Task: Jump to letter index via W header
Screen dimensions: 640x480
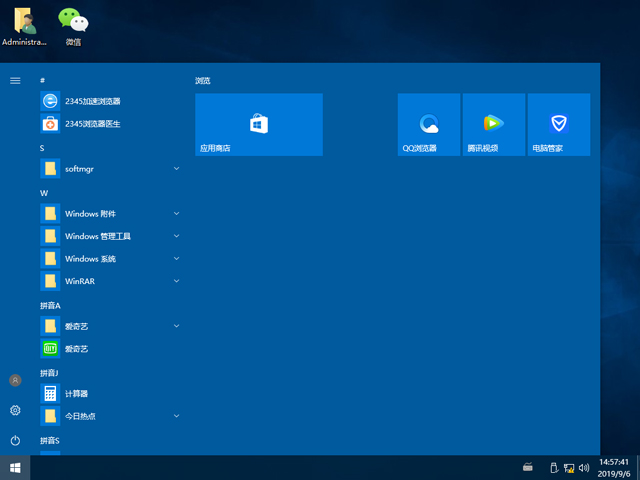Action: (44, 192)
